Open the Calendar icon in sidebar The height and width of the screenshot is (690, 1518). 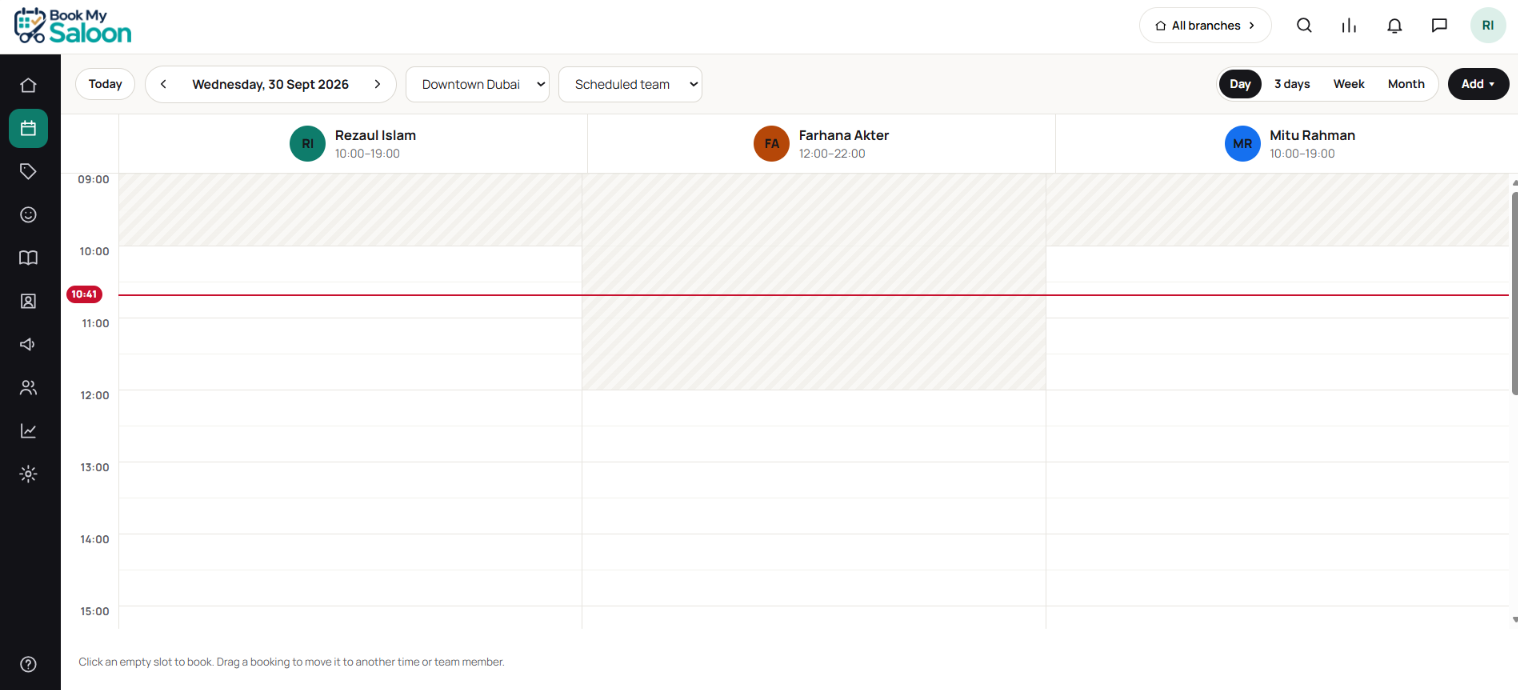click(28, 128)
